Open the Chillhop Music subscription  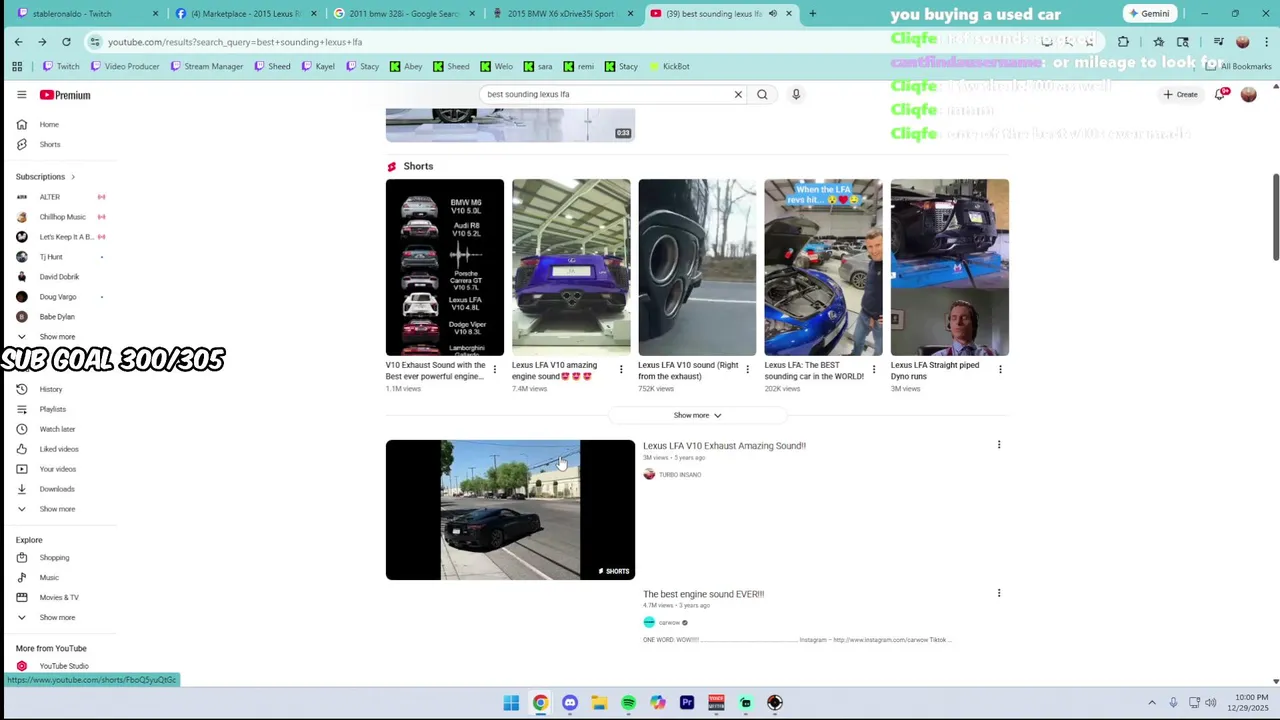pos(60,217)
